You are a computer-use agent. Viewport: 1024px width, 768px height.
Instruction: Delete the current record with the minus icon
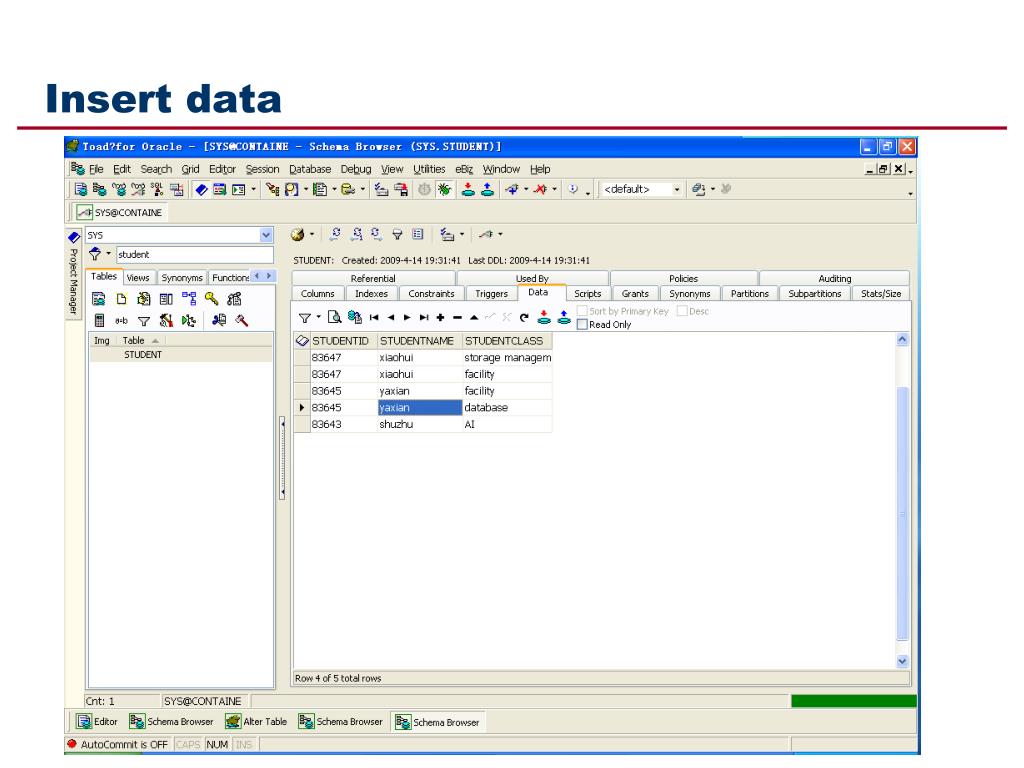coord(457,317)
